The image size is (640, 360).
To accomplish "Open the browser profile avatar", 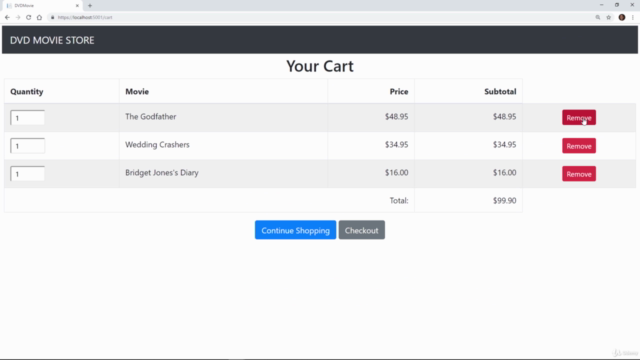I will (622, 18).
